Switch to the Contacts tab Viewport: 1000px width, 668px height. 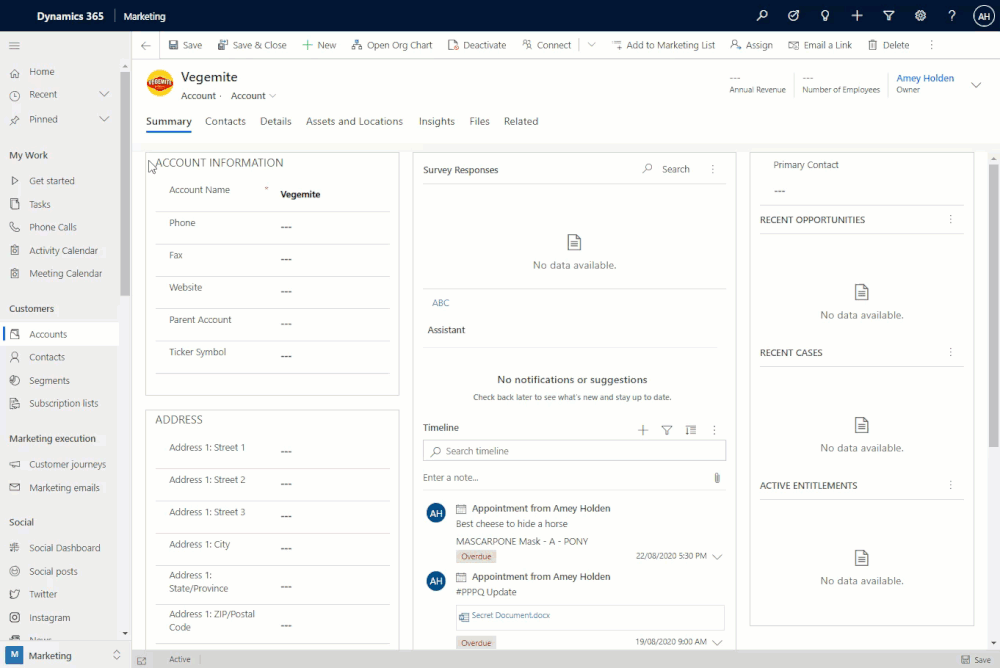225,121
